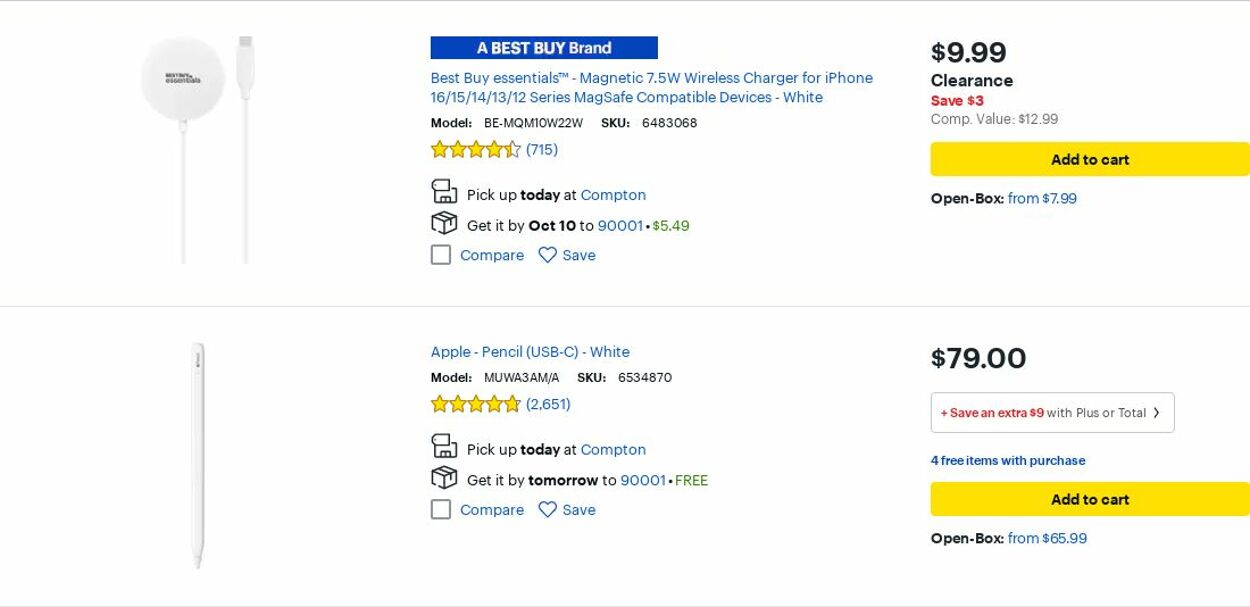The height and width of the screenshot is (607, 1250).
Task: Expand the Save an extra $9 with Plus offer
Action: (x=1052, y=413)
